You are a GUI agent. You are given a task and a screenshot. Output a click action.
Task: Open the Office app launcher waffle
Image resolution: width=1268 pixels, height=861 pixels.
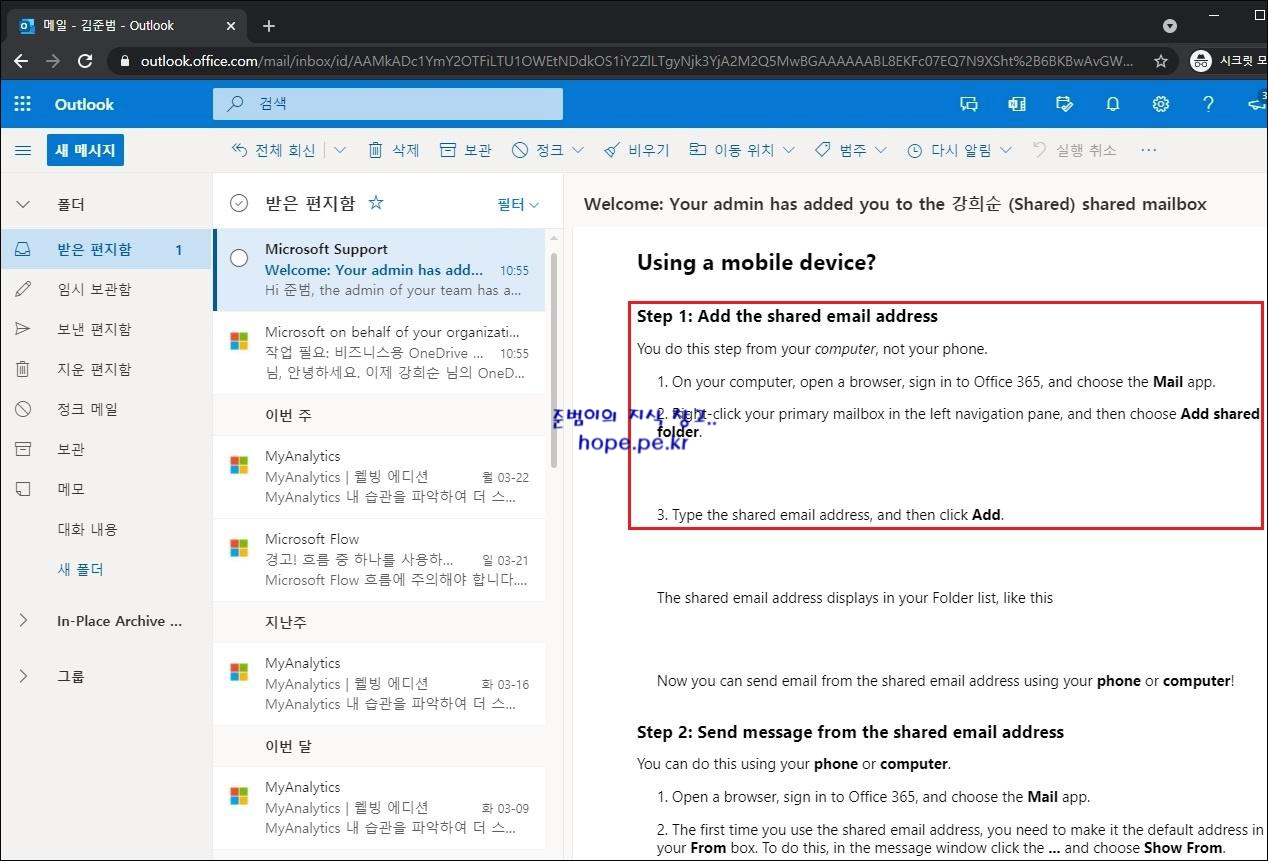point(22,104)
